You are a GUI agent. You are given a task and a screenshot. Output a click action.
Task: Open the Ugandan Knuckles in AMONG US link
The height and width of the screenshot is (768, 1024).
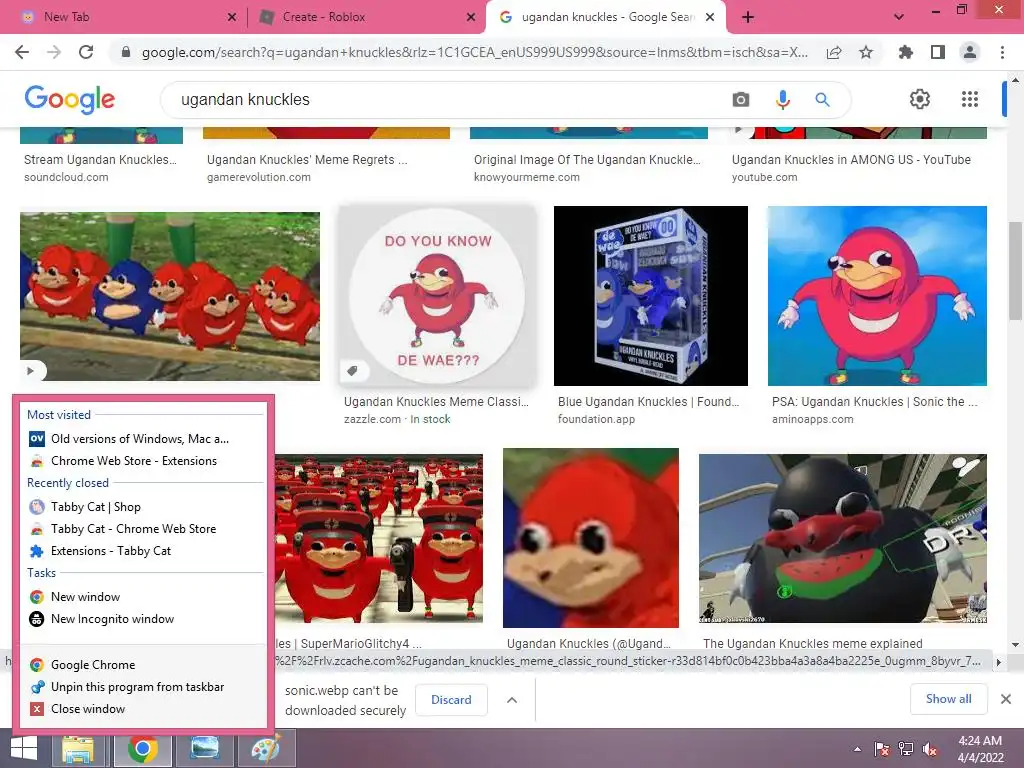point(851,160)
